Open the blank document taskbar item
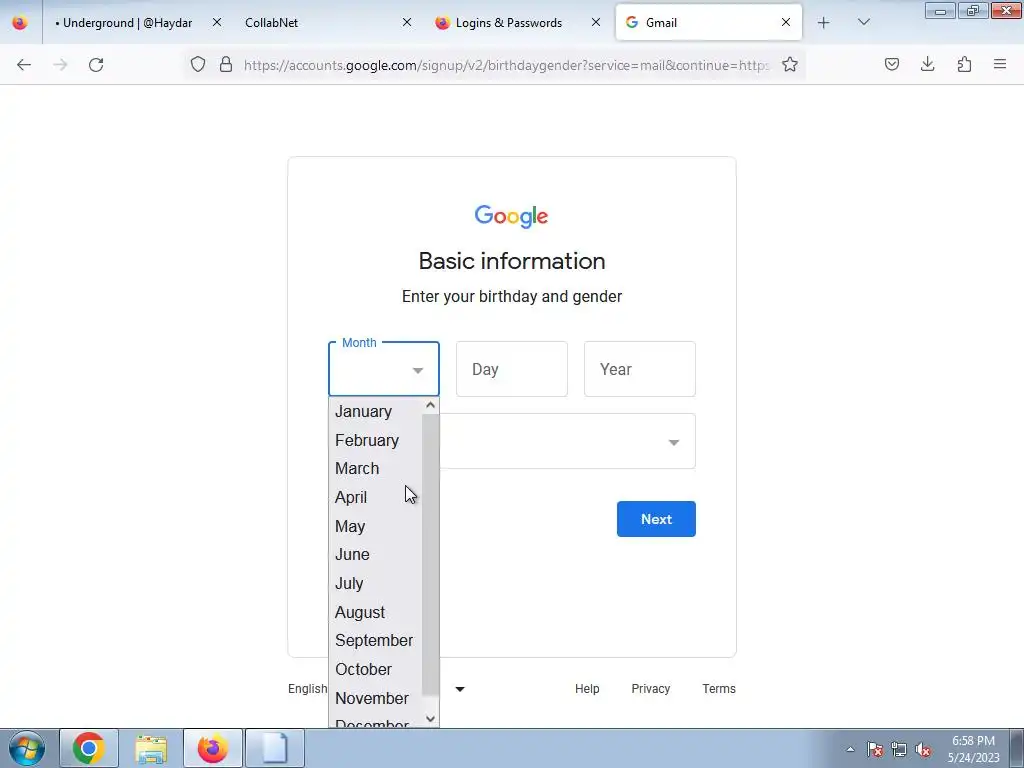 275,748
